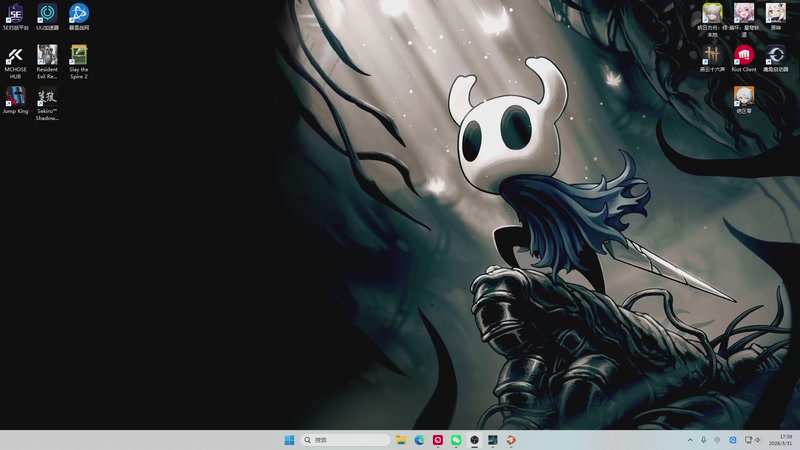Open the UU加速器 desktop shortcut
800x450 pixels.
pos(47,17)
